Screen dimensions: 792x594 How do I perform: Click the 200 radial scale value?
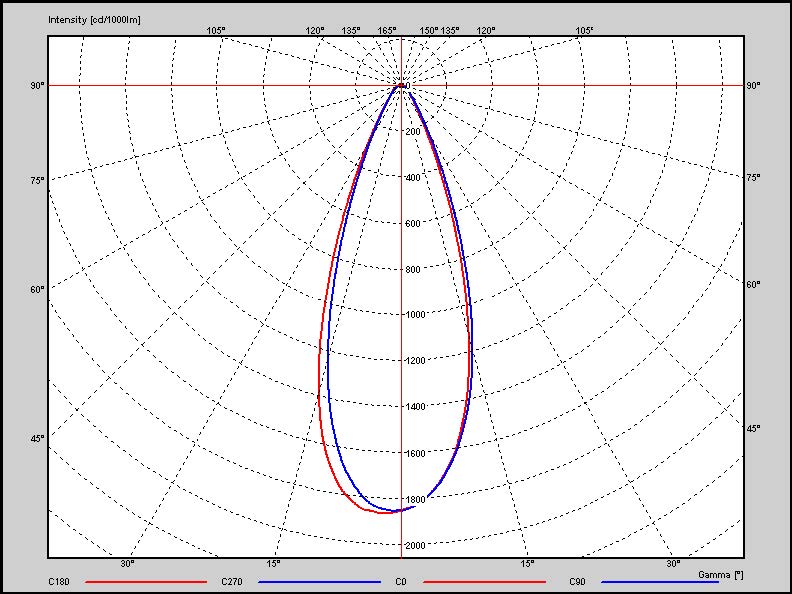412,132
